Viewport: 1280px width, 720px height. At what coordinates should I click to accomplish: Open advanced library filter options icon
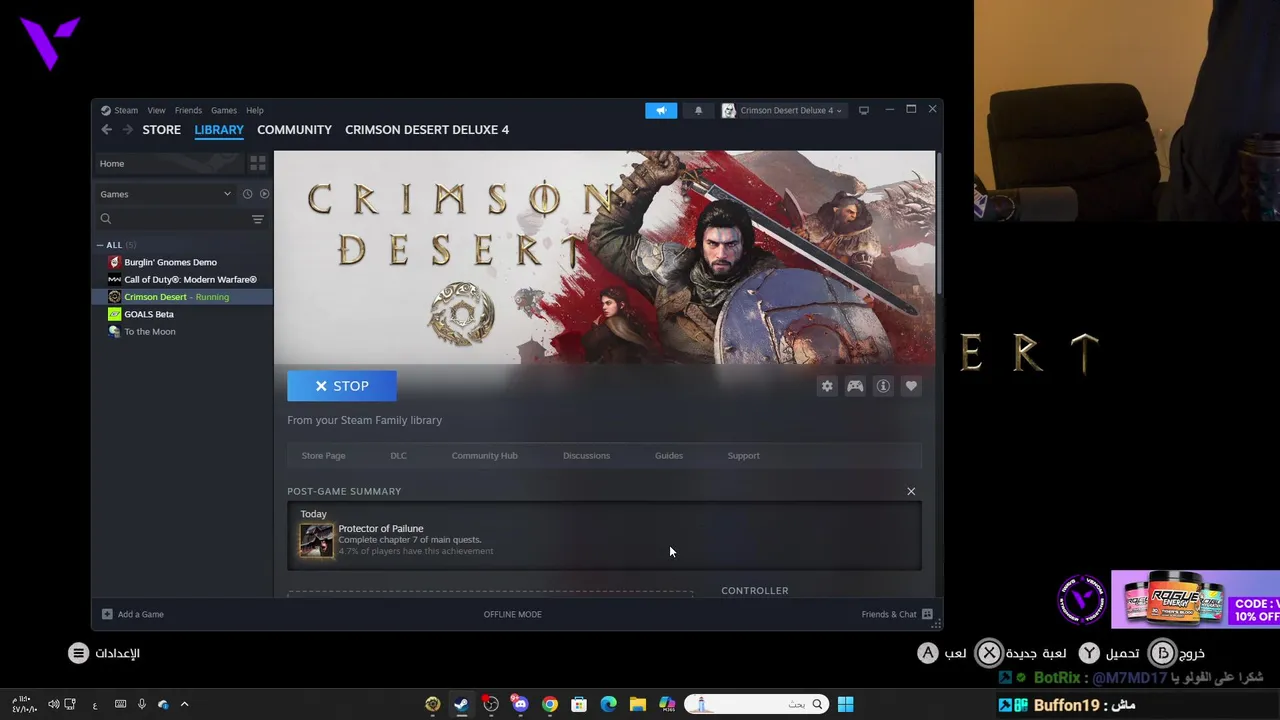(x=258, y=219)
